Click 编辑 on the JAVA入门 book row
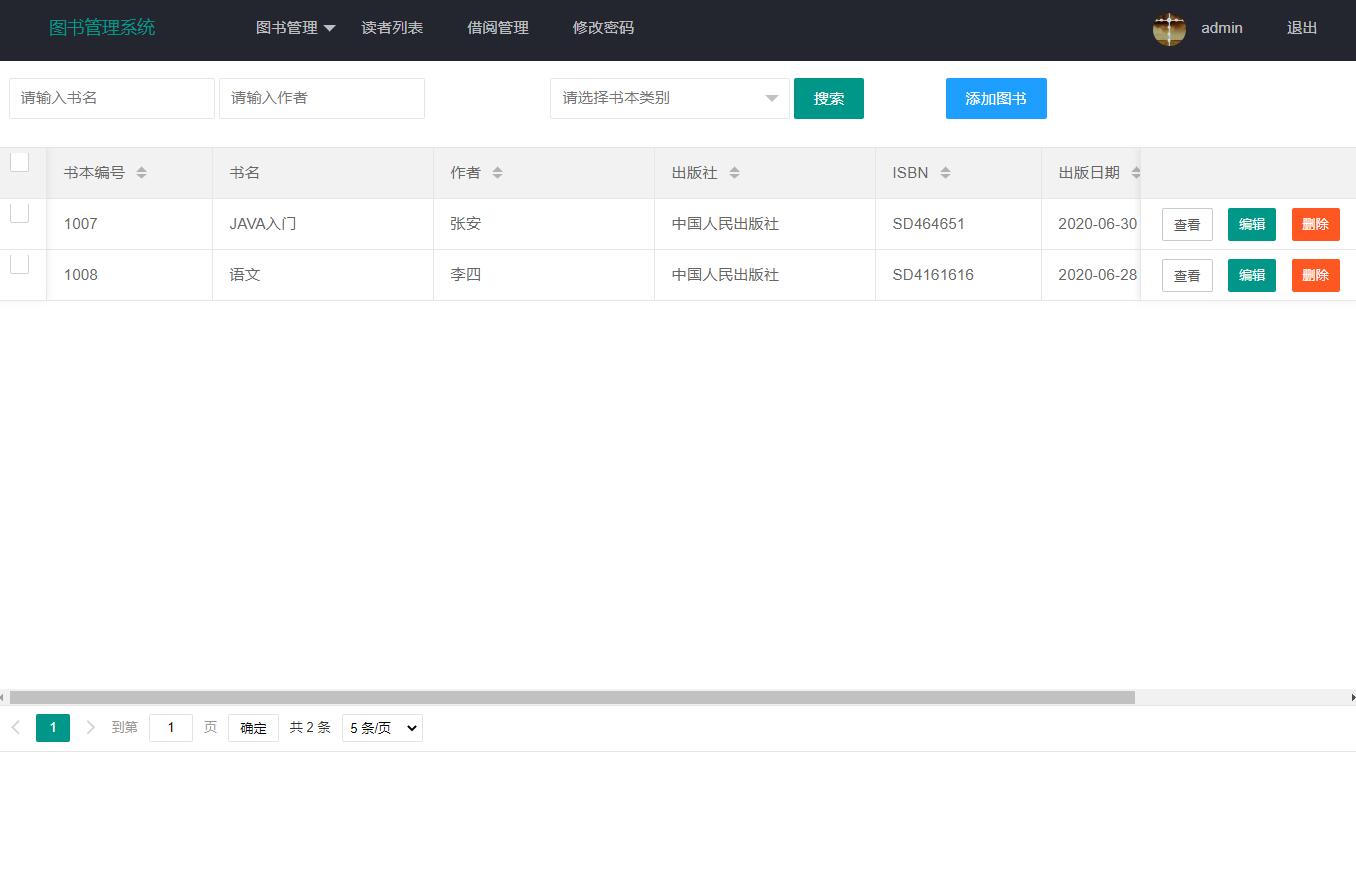Image resolution: width=1356 pixels, height=893 pixels. tap(1251, 224)
